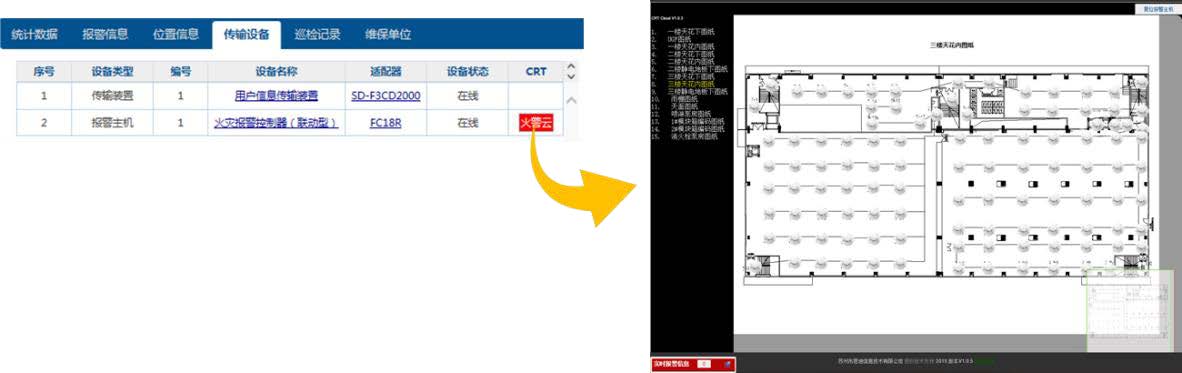The width and height of the screenshot is (1182, 373).
Task: Select the 位置信息 tab
Action: tap(176, 34)
